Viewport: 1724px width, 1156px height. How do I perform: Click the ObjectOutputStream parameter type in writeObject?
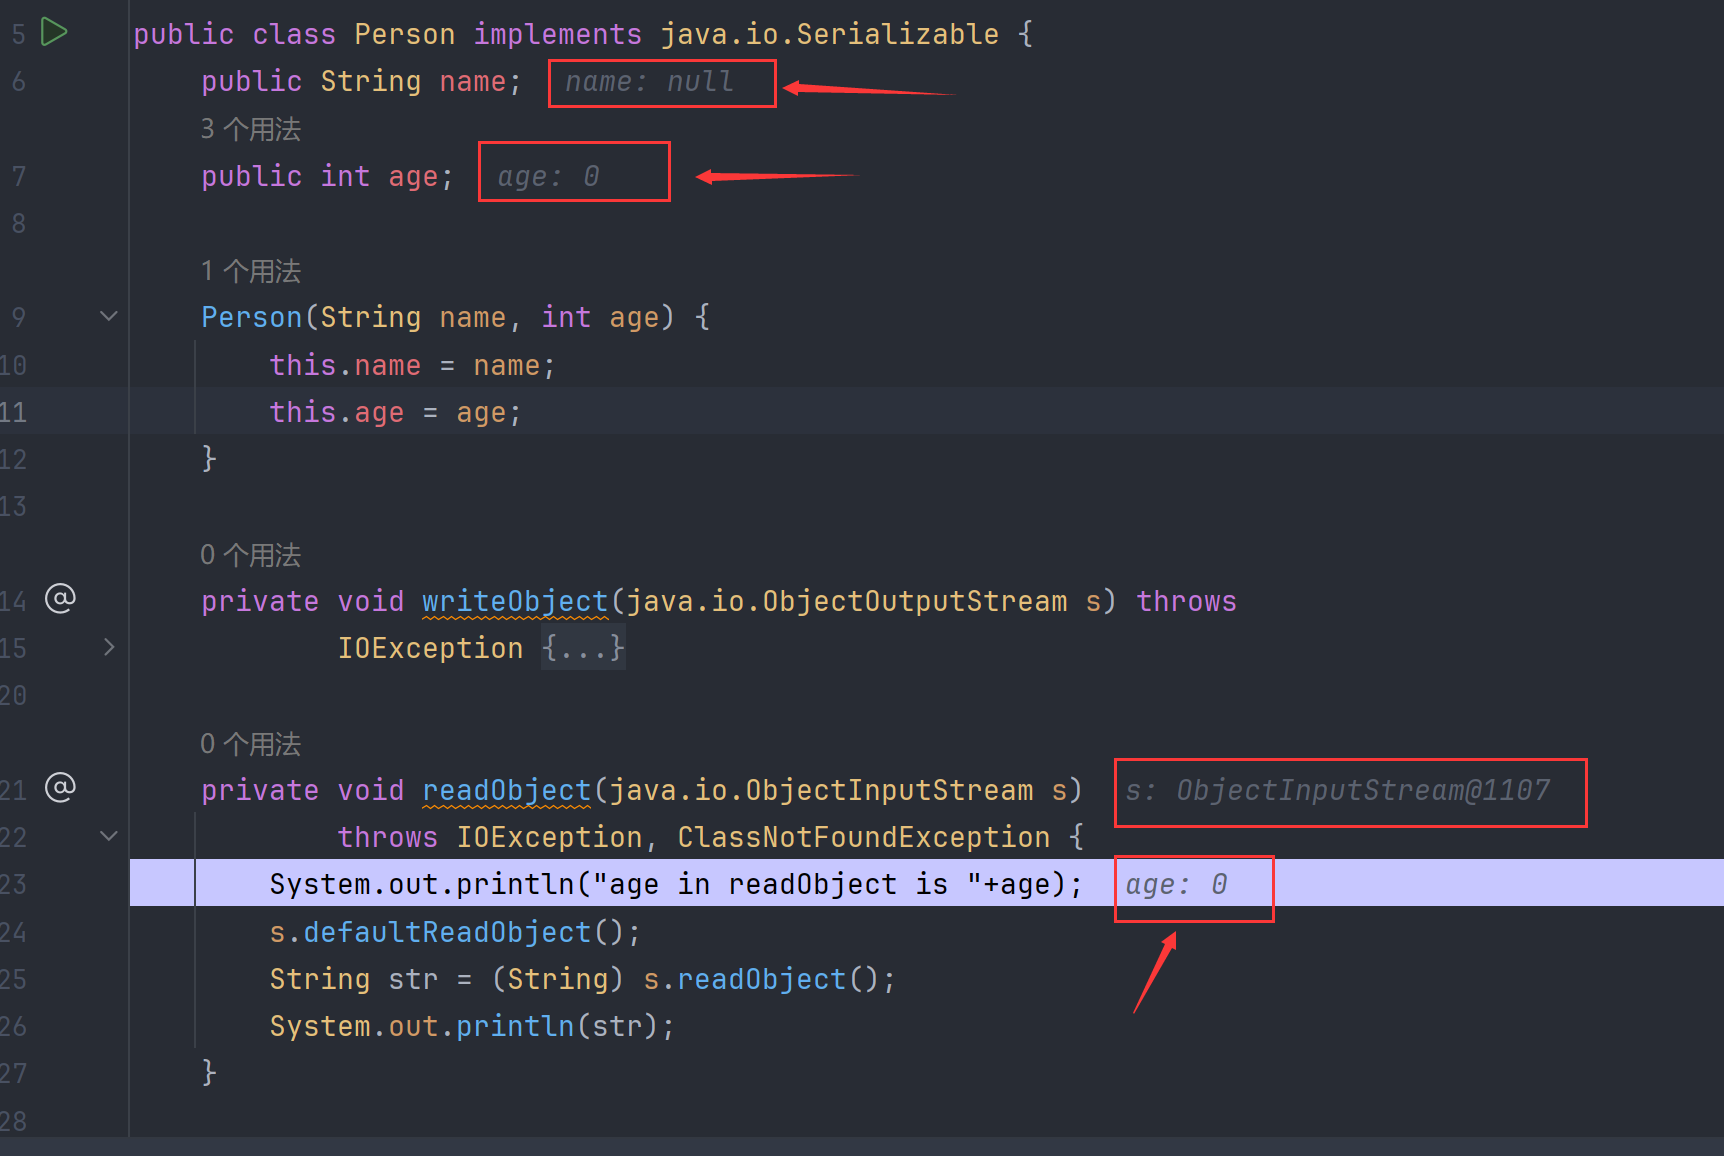click(915, 601)
